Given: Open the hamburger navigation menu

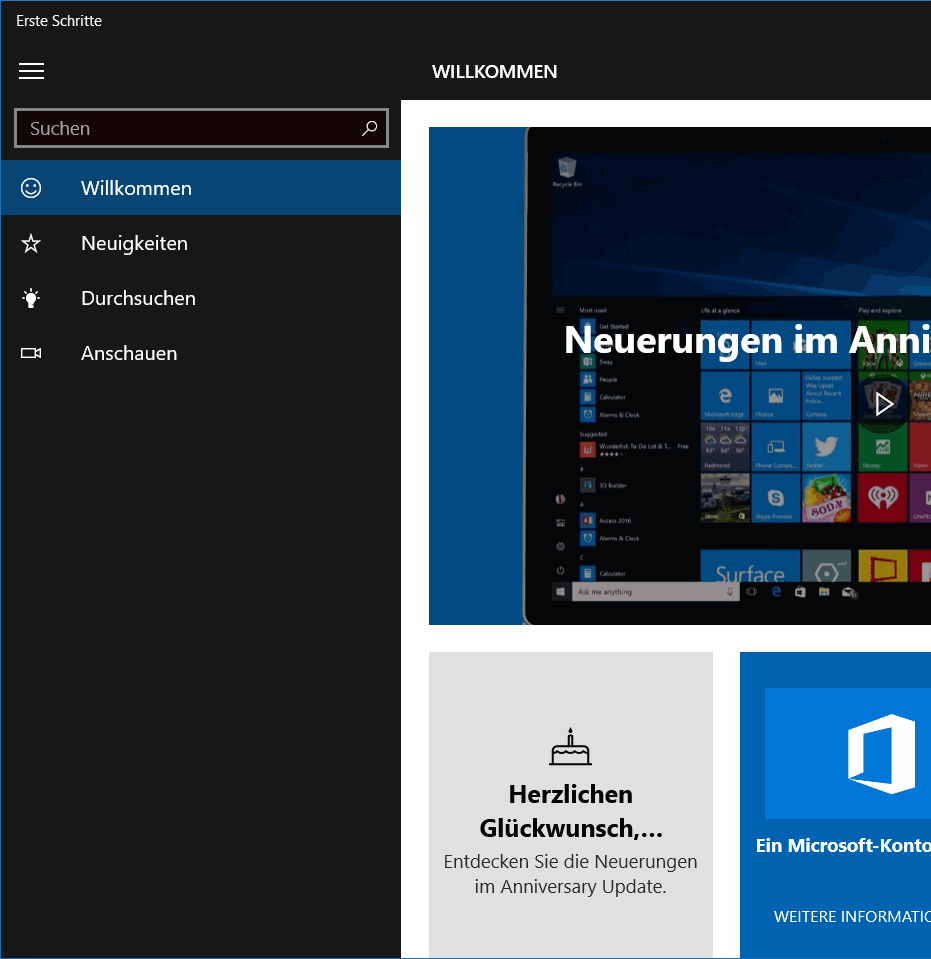Looking at the screenshot, I should coord(31,71).
